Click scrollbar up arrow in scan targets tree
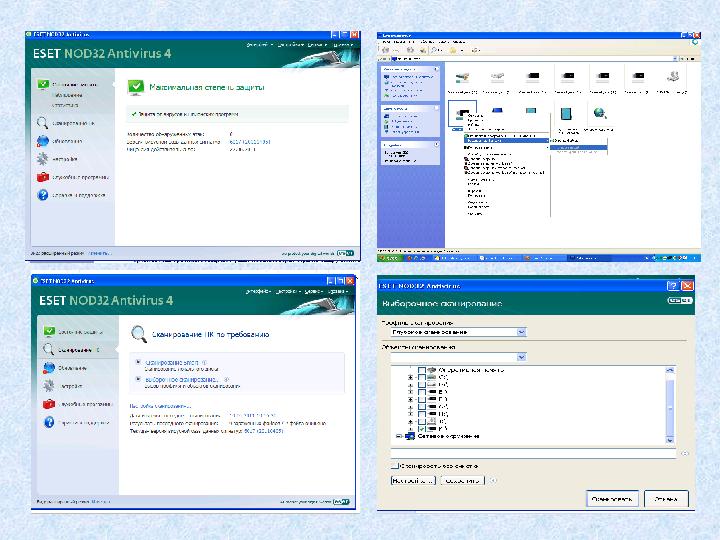Screen dimensions: 720x540 670,370
